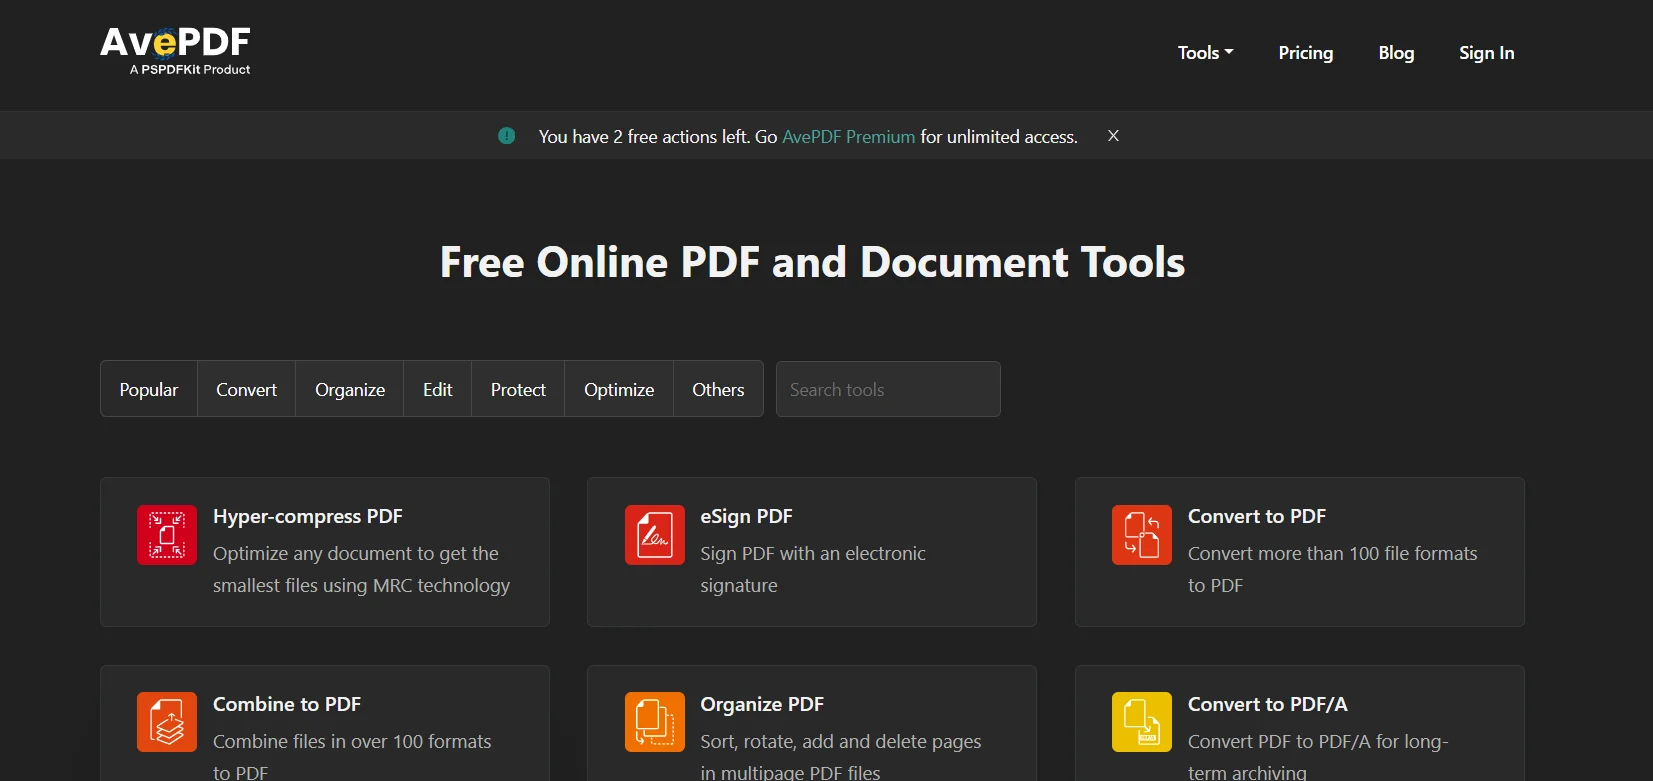Click 'Sign PDF with an electronic signature' text
Image resolution: width=1653 pixels, height=781 pixels.
click(x=813, y=569)
